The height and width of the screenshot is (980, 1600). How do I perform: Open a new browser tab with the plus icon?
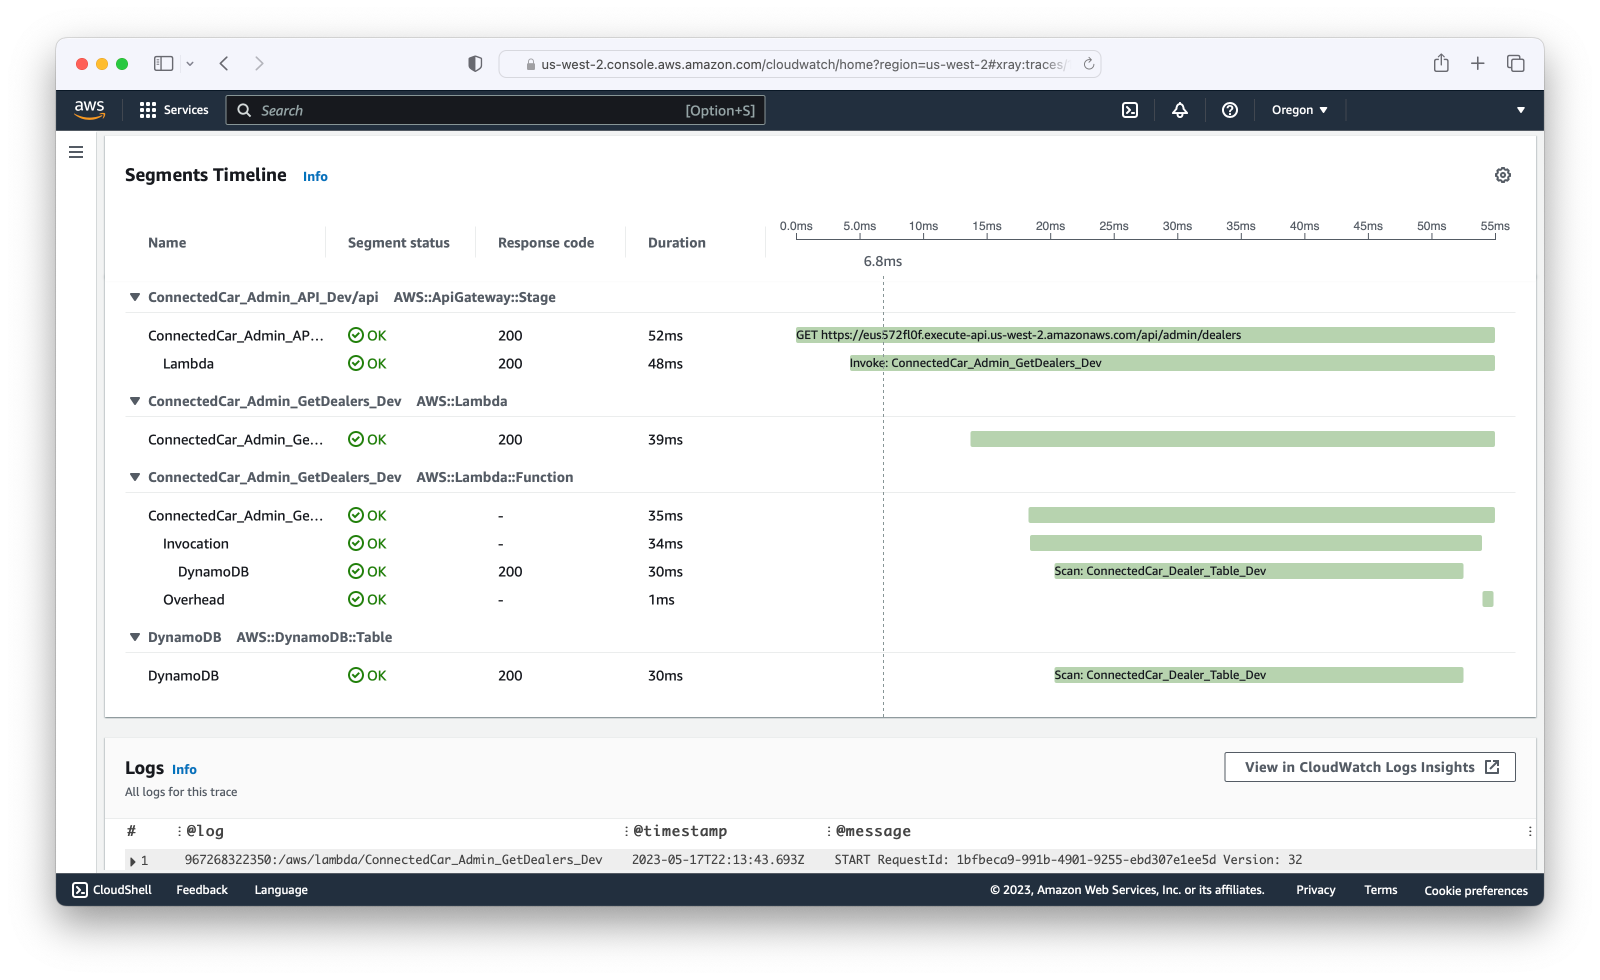(x=1478, y=63)
